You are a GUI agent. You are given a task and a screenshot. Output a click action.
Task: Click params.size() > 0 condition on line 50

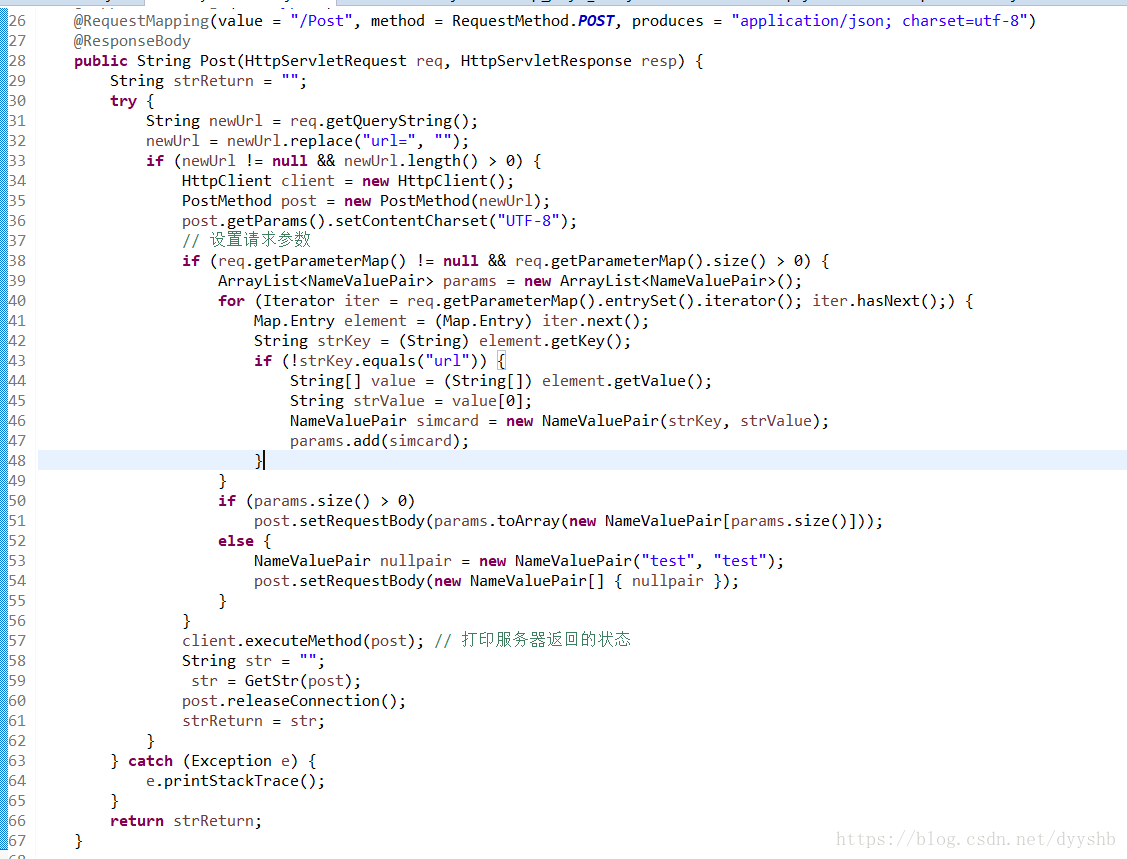330,501
